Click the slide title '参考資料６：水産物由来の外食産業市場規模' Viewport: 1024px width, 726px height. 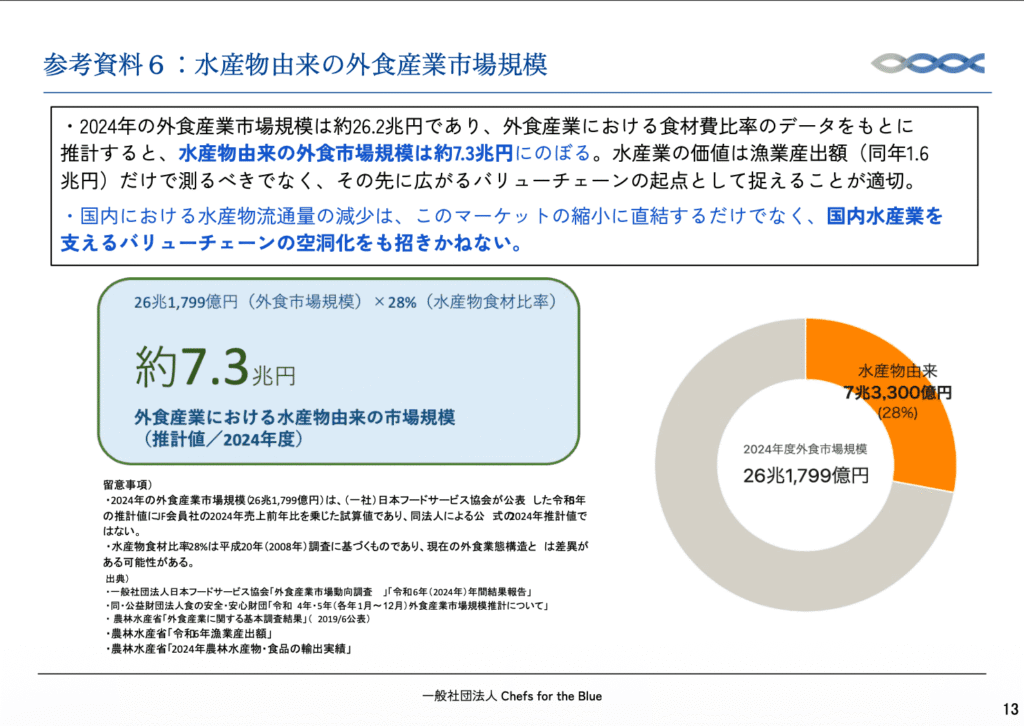(295, 65)
